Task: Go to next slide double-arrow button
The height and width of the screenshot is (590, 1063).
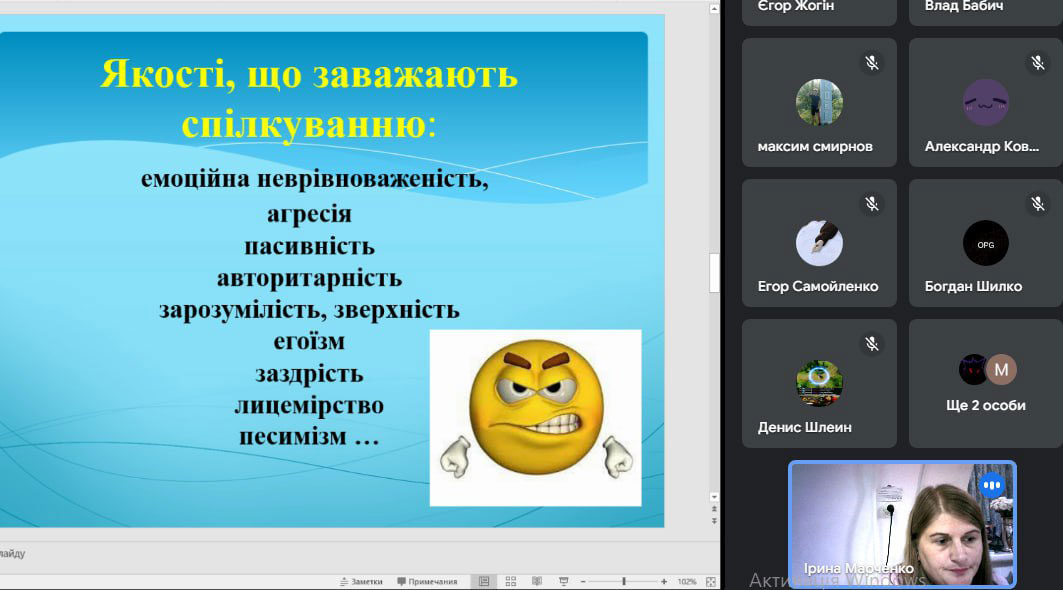Action: tap(714, 521)
